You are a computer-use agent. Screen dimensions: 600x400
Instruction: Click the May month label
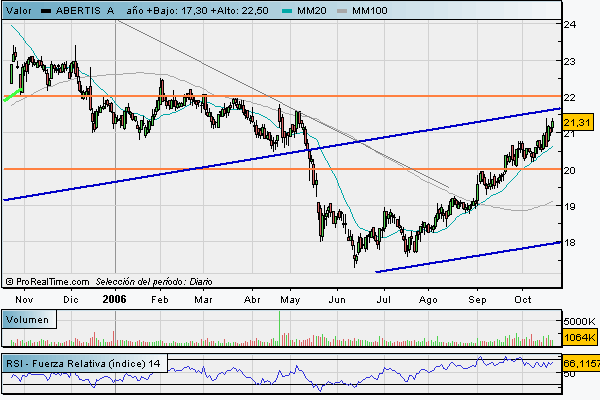290,300
